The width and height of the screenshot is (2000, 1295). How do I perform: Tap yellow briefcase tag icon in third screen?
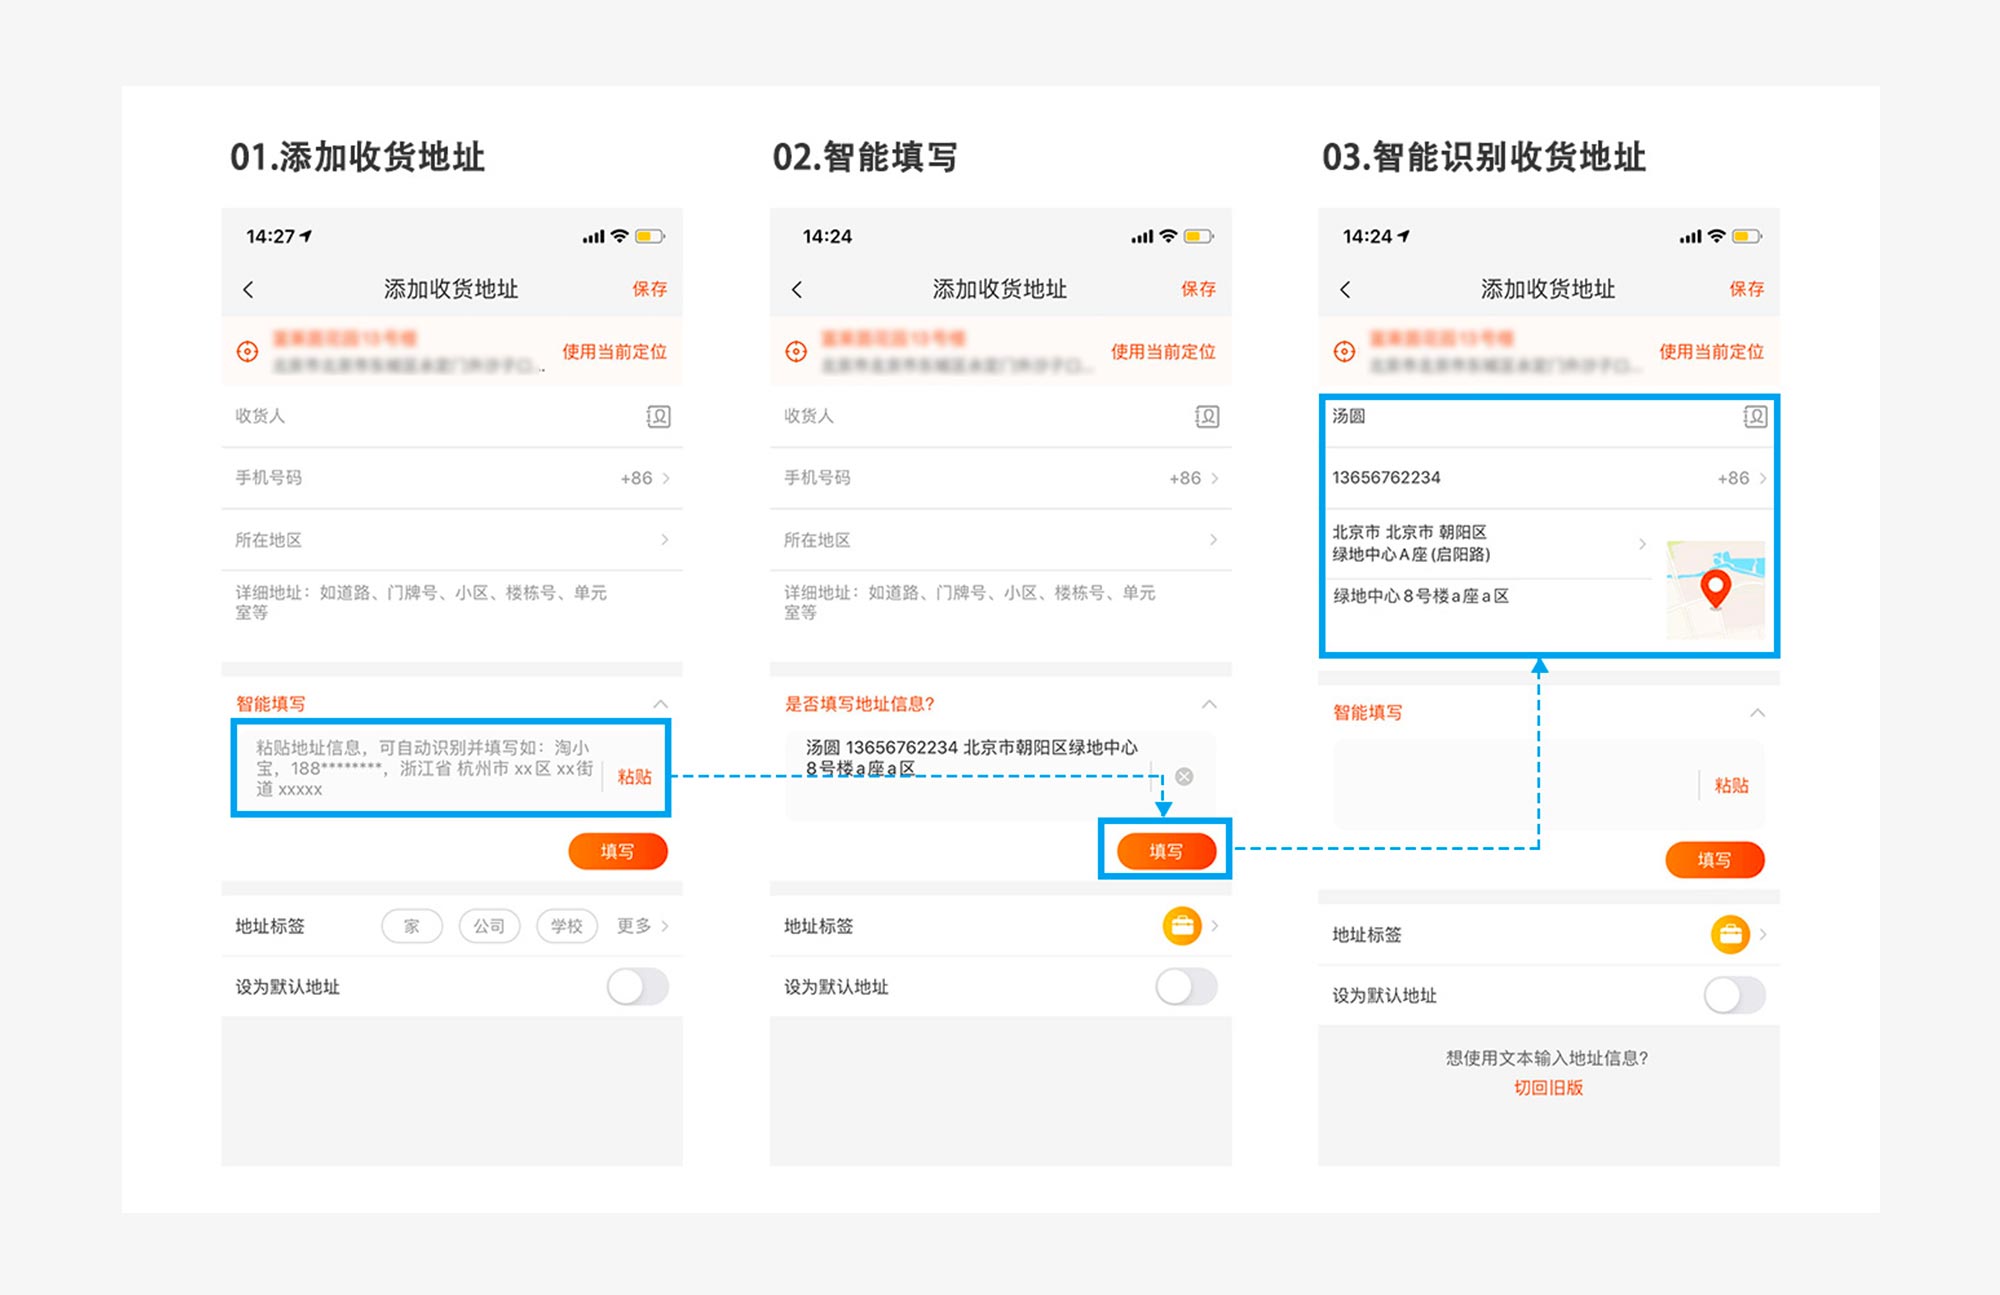1729,934
